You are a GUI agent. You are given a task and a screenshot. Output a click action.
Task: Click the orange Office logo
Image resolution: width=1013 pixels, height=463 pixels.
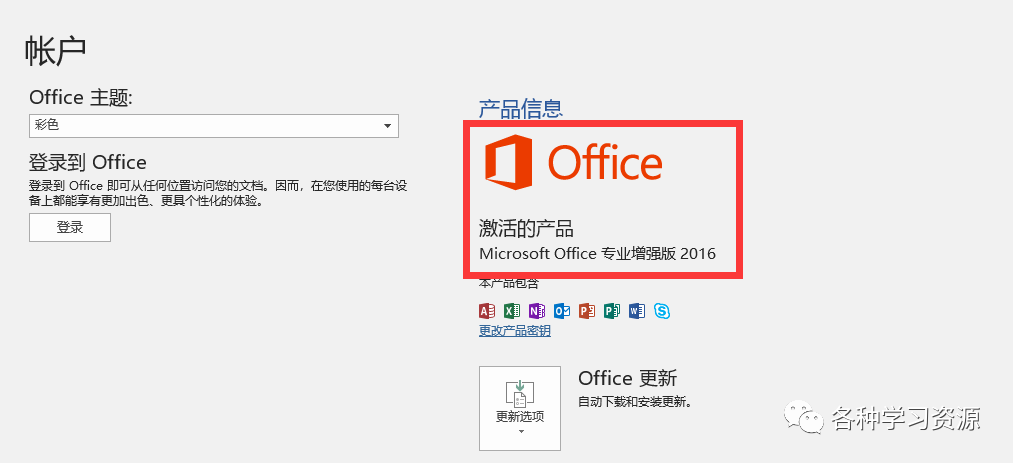tap(574, 162)
